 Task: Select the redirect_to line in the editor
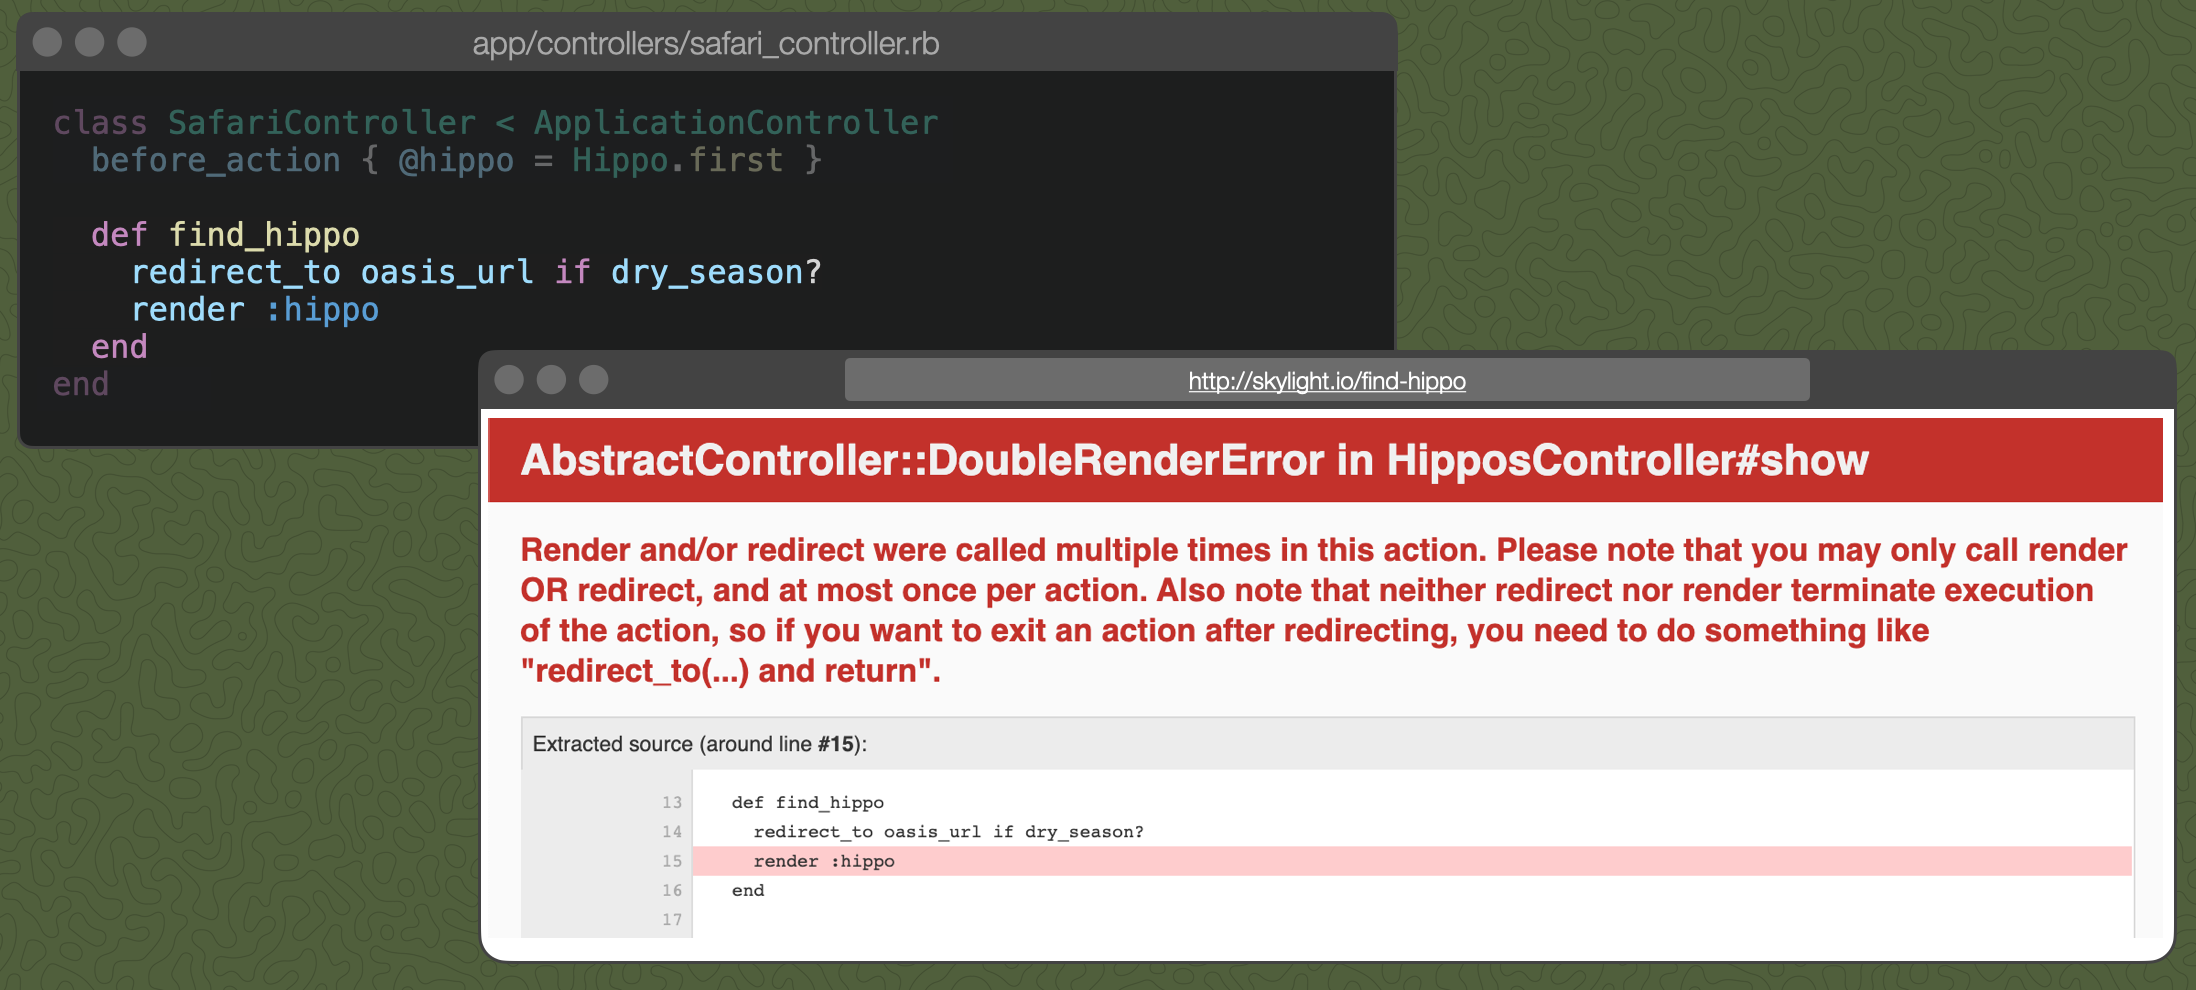tap(477, 271)
